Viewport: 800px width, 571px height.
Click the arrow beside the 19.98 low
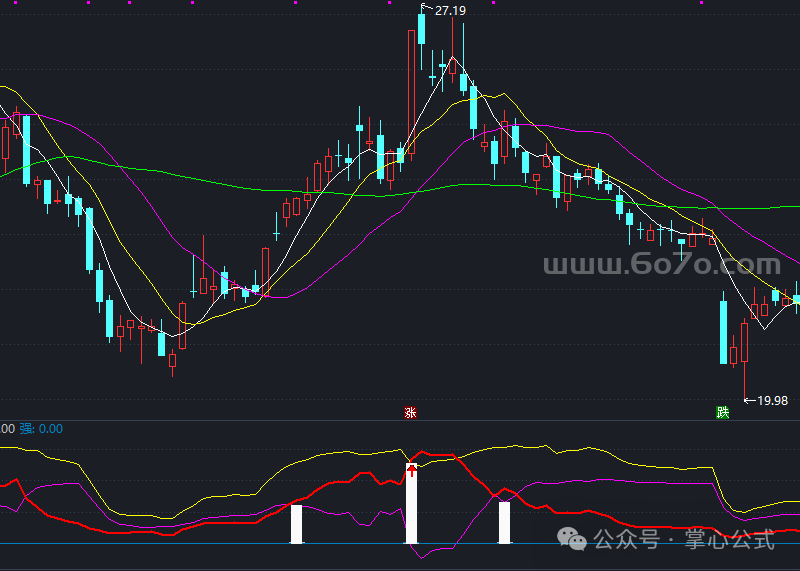pyautogui.click(x=750, y=401)
